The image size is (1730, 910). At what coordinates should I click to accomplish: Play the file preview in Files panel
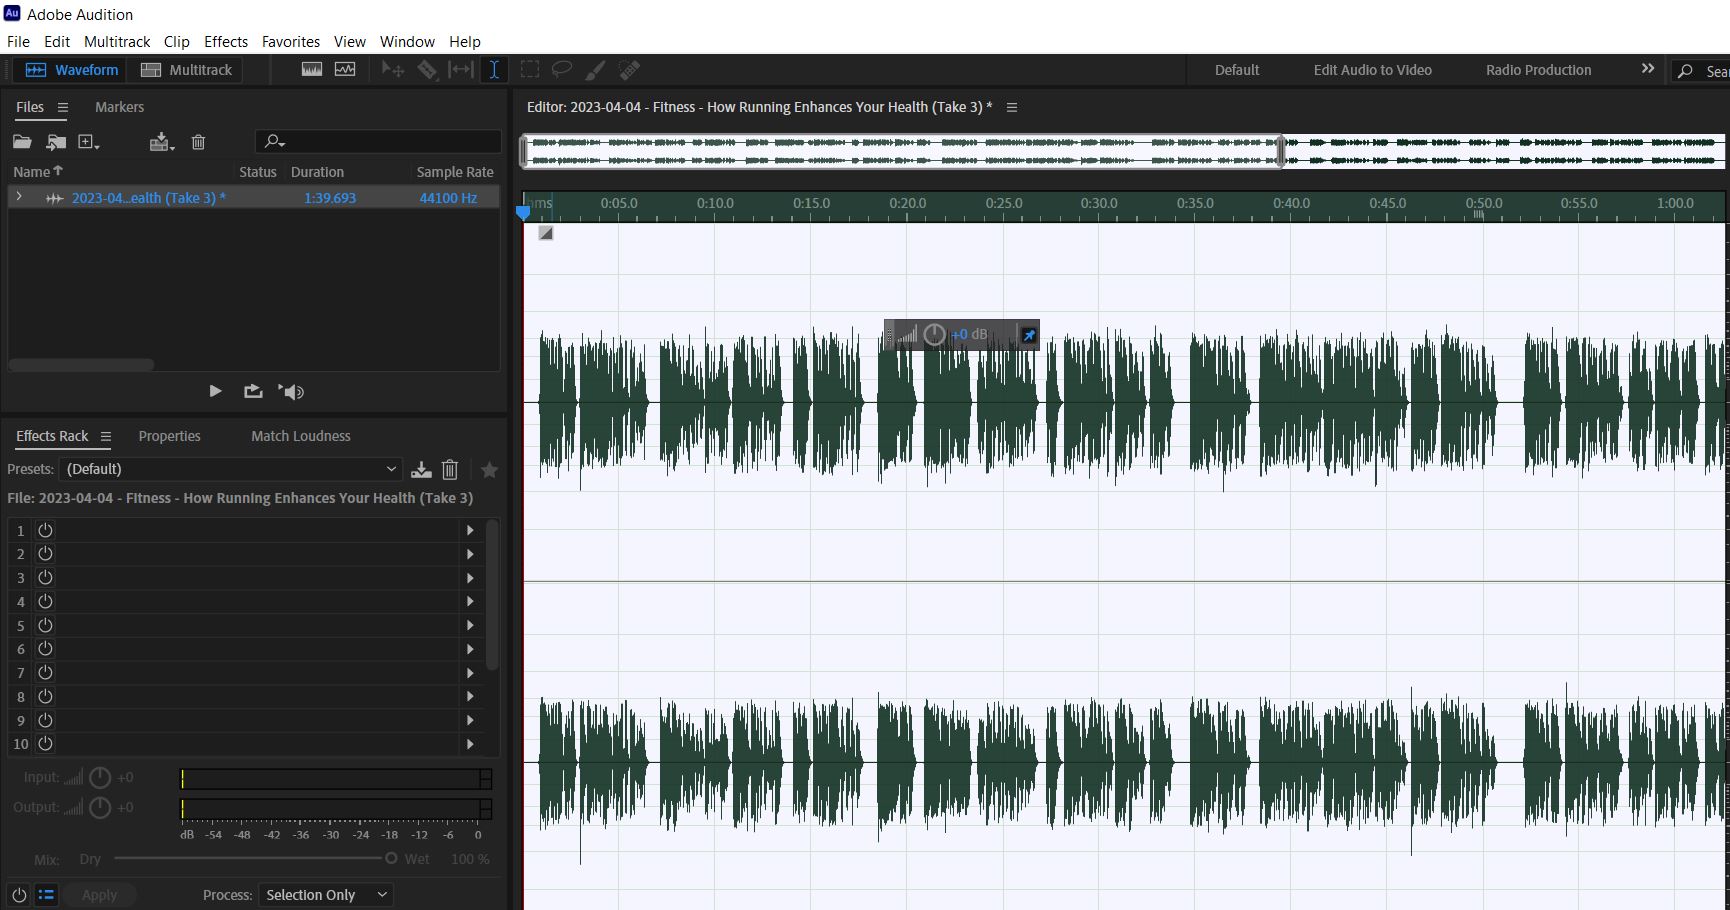[215, 391]
